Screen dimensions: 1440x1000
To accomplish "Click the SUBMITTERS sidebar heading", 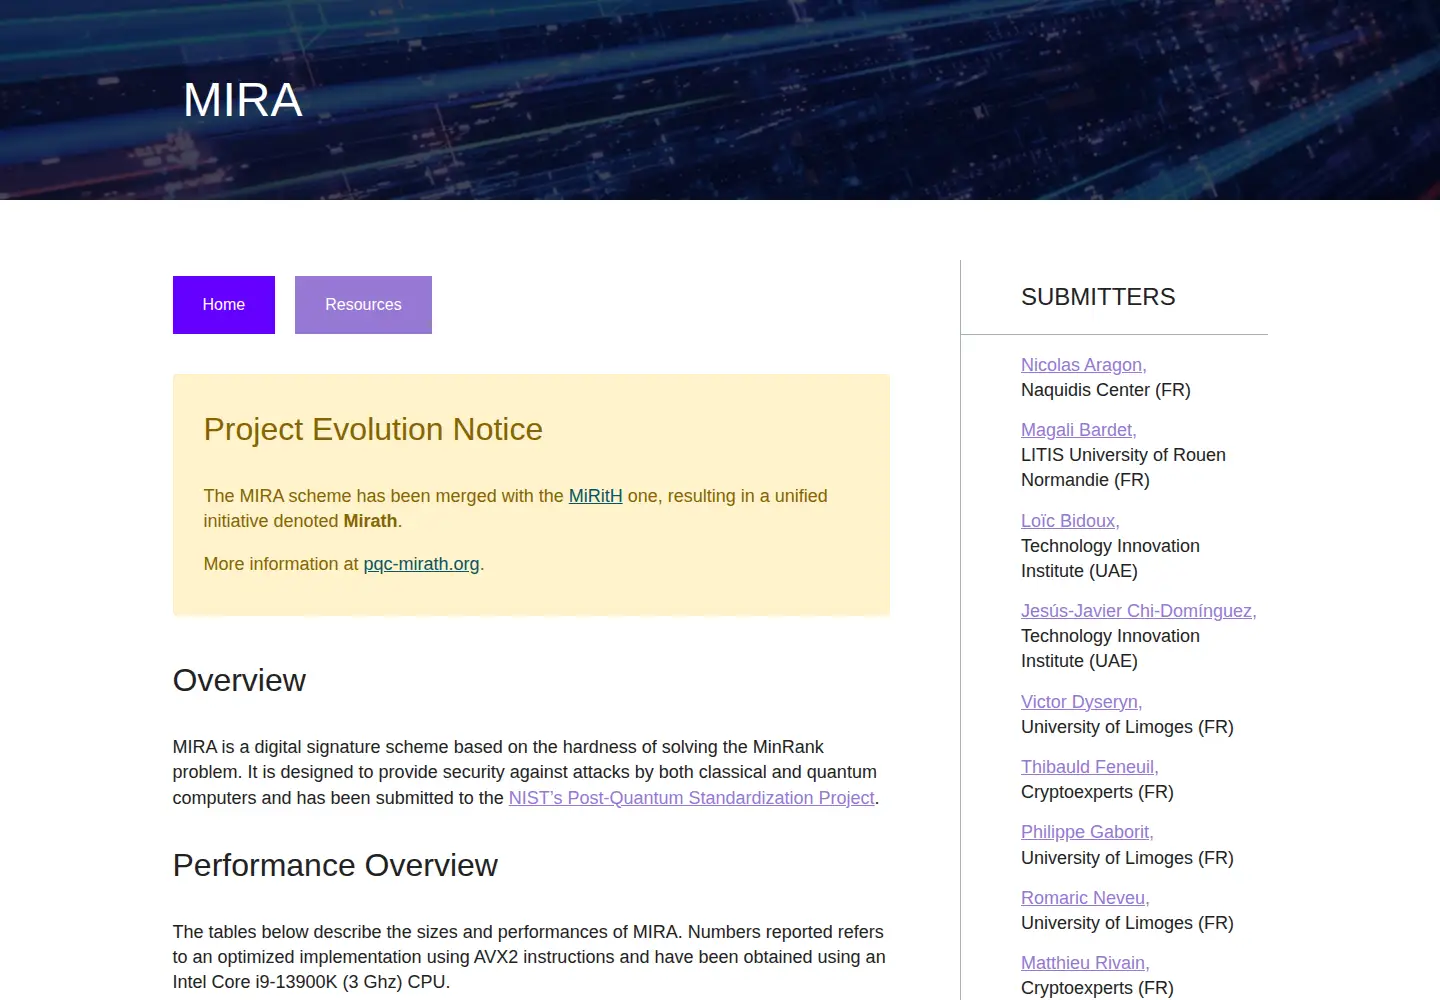I will tap(1098, 297).
